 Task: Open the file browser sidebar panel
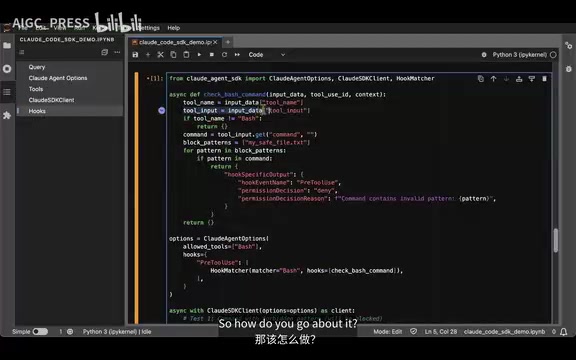[7, 46]
